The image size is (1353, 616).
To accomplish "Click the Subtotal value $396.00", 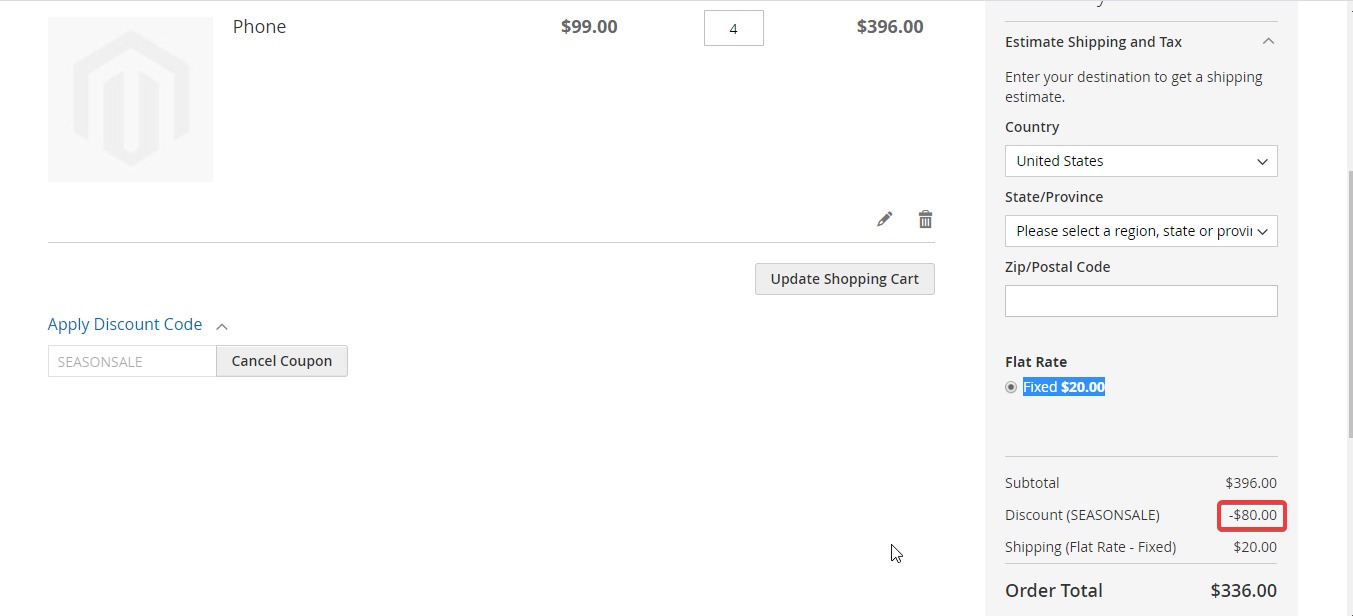I will tap(1251, 482).
